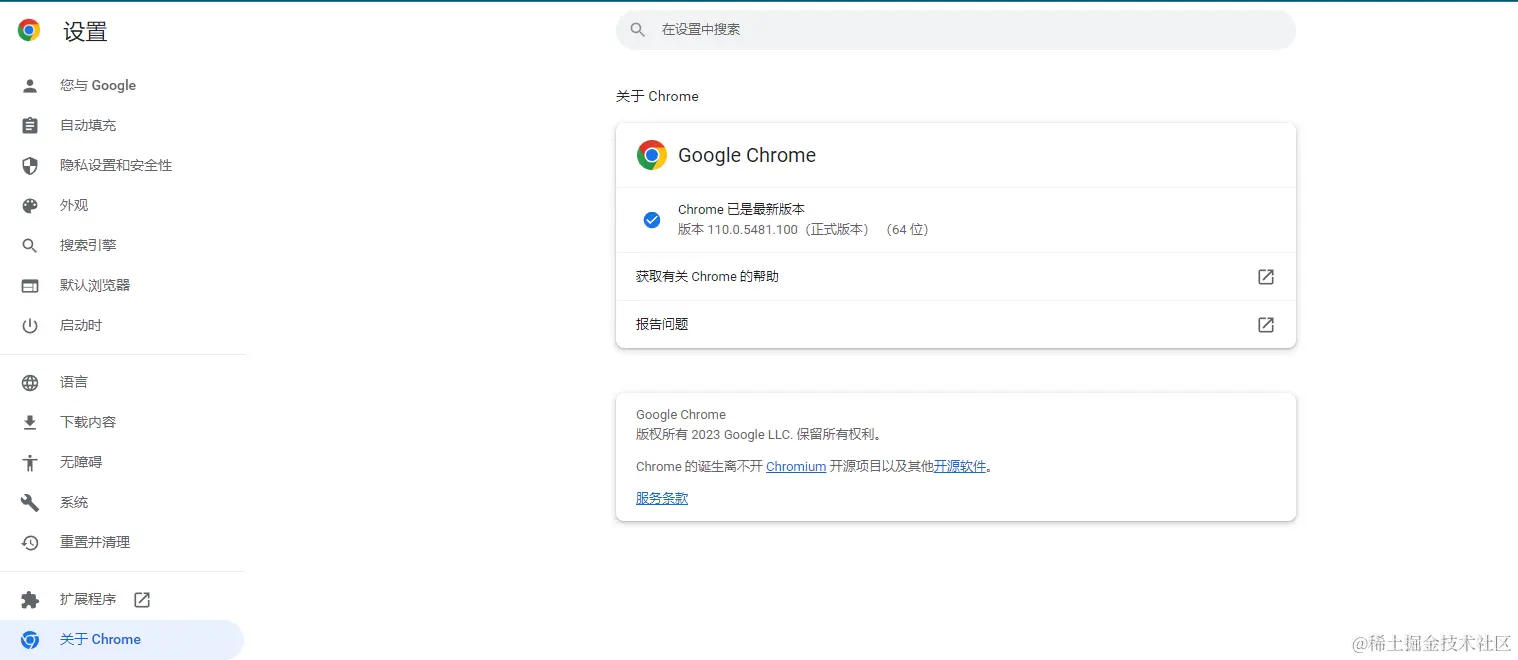The image size is (1518, 660).
Task: Click the puzzle piece icon for 扩展程序
Action: (x=30, y=600)
